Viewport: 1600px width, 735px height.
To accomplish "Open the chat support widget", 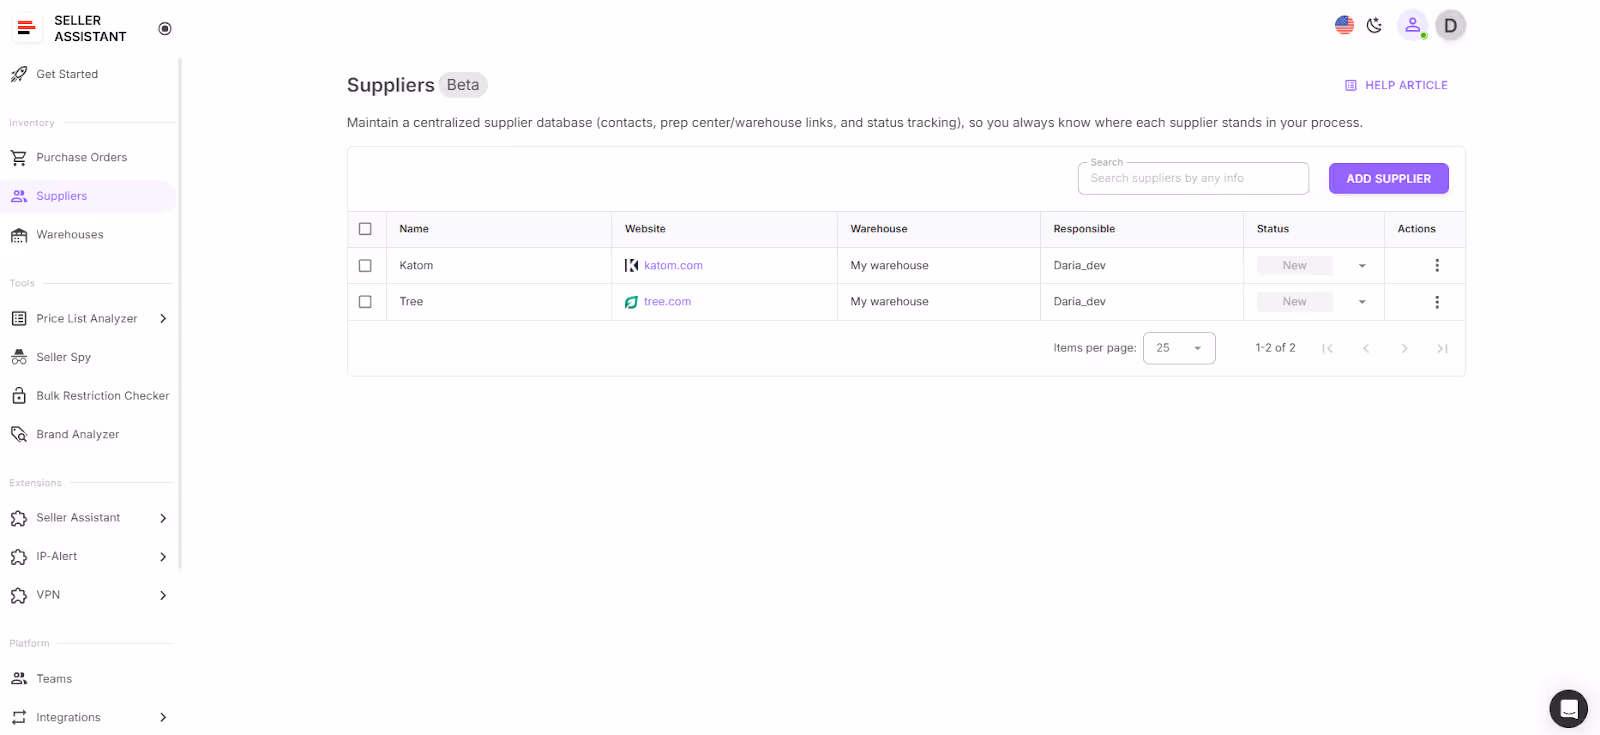I will click(1568, 709).
